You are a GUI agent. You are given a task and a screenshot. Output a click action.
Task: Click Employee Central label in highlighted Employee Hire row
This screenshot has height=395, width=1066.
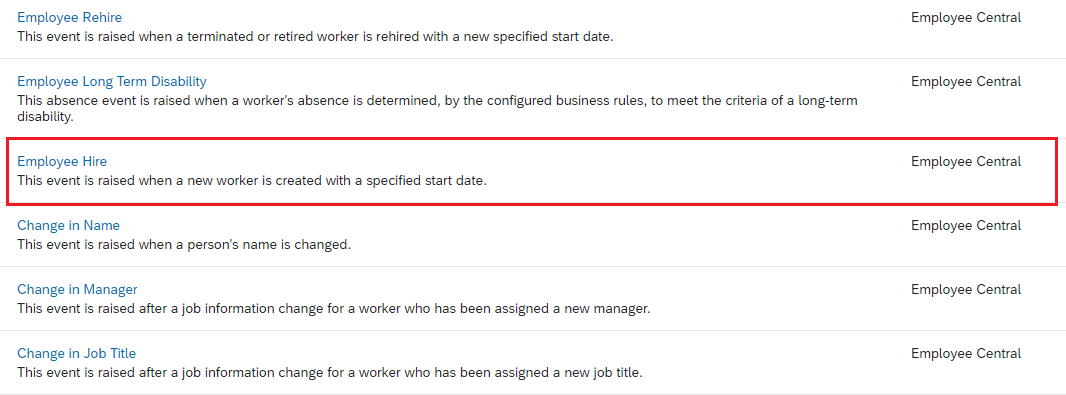point(966,161)
